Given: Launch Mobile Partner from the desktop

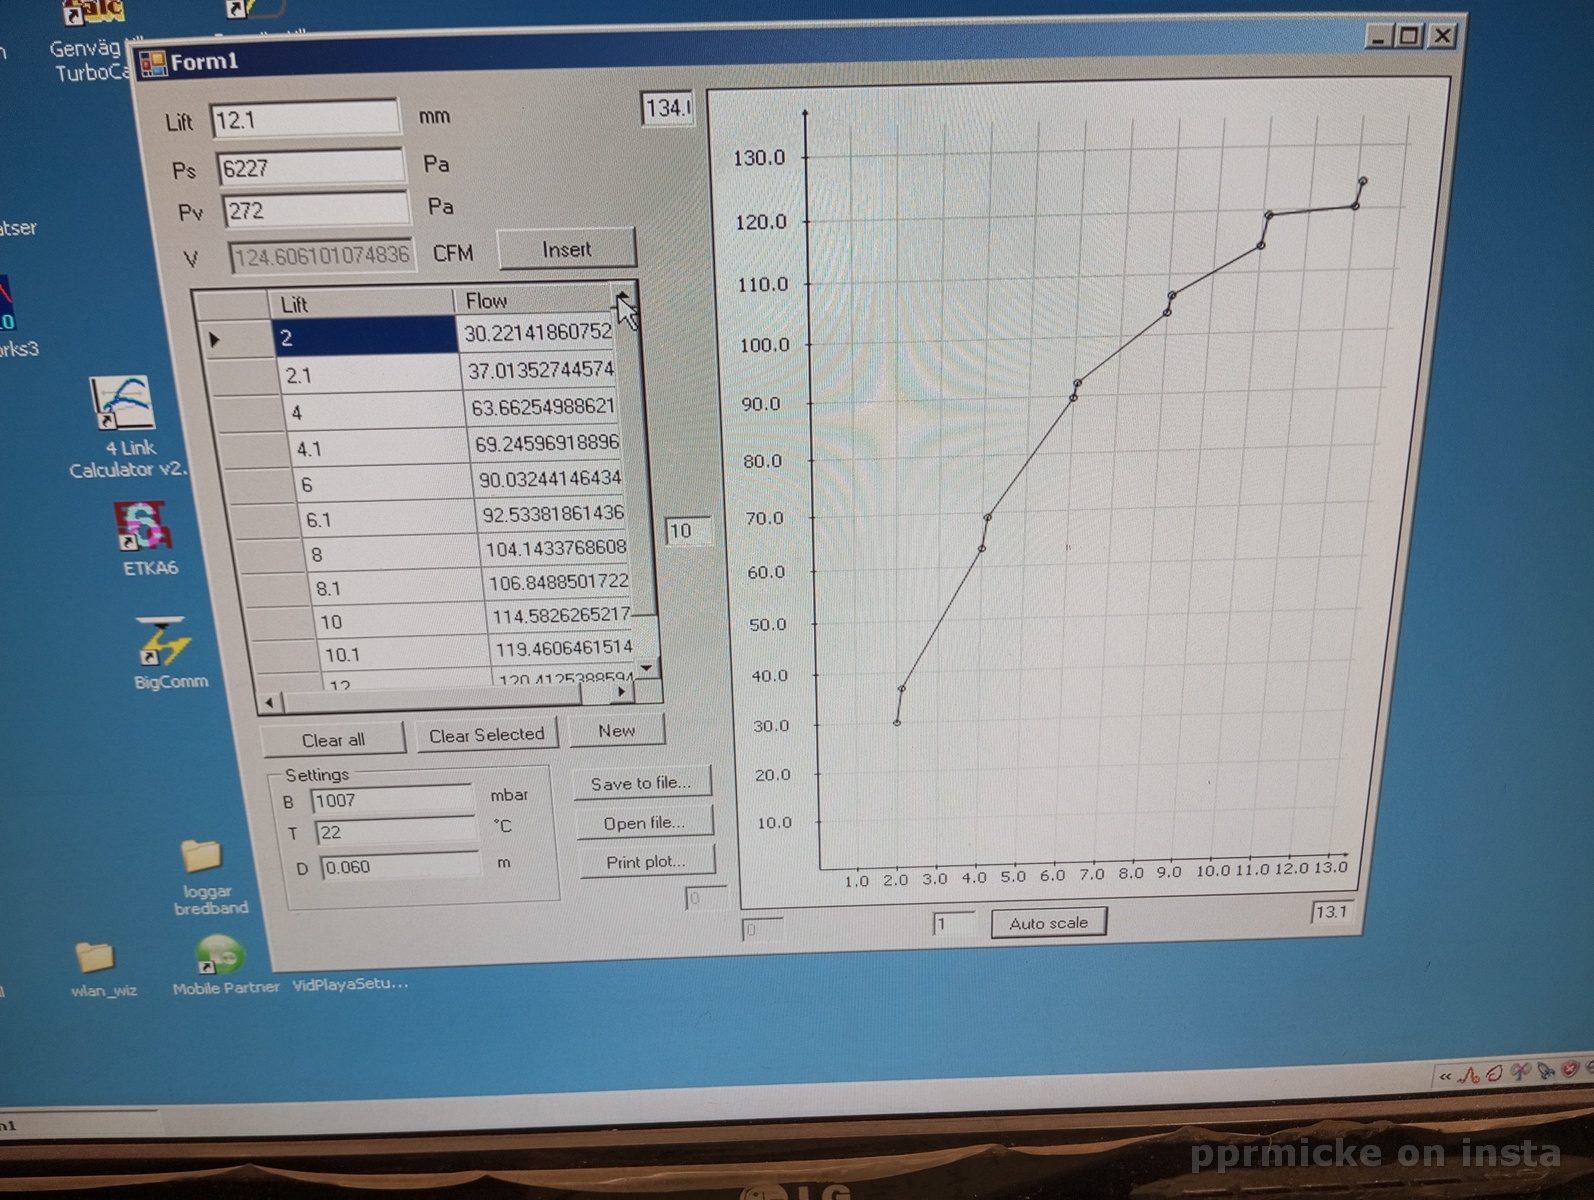Looking at the screenshot, I should point(219,955).
